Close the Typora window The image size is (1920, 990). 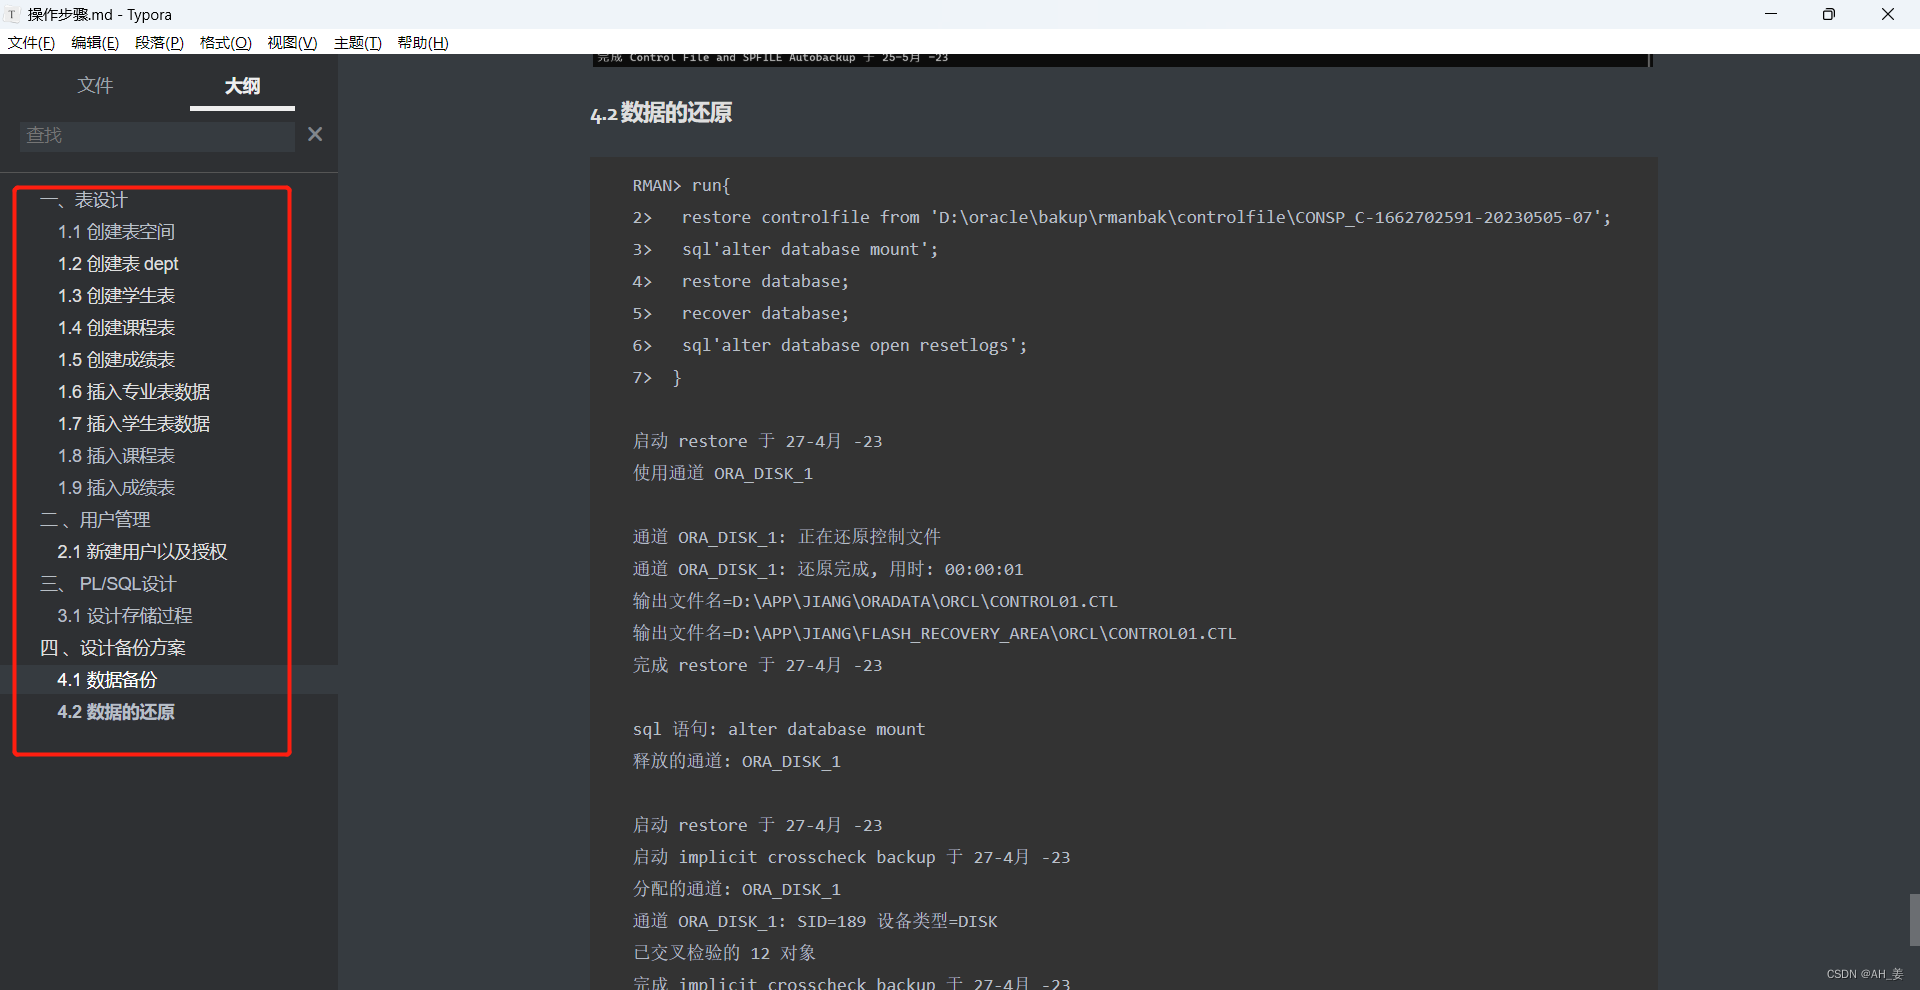click(x=1888, y=14)
